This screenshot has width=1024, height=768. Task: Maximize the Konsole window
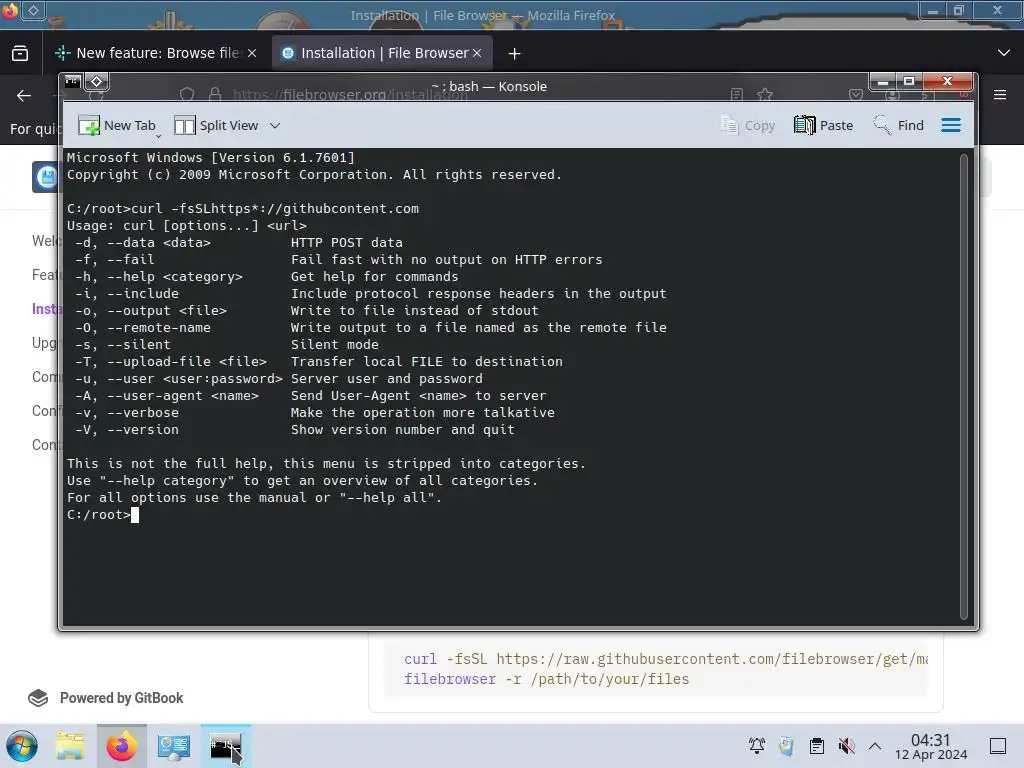tap(908, 82)
